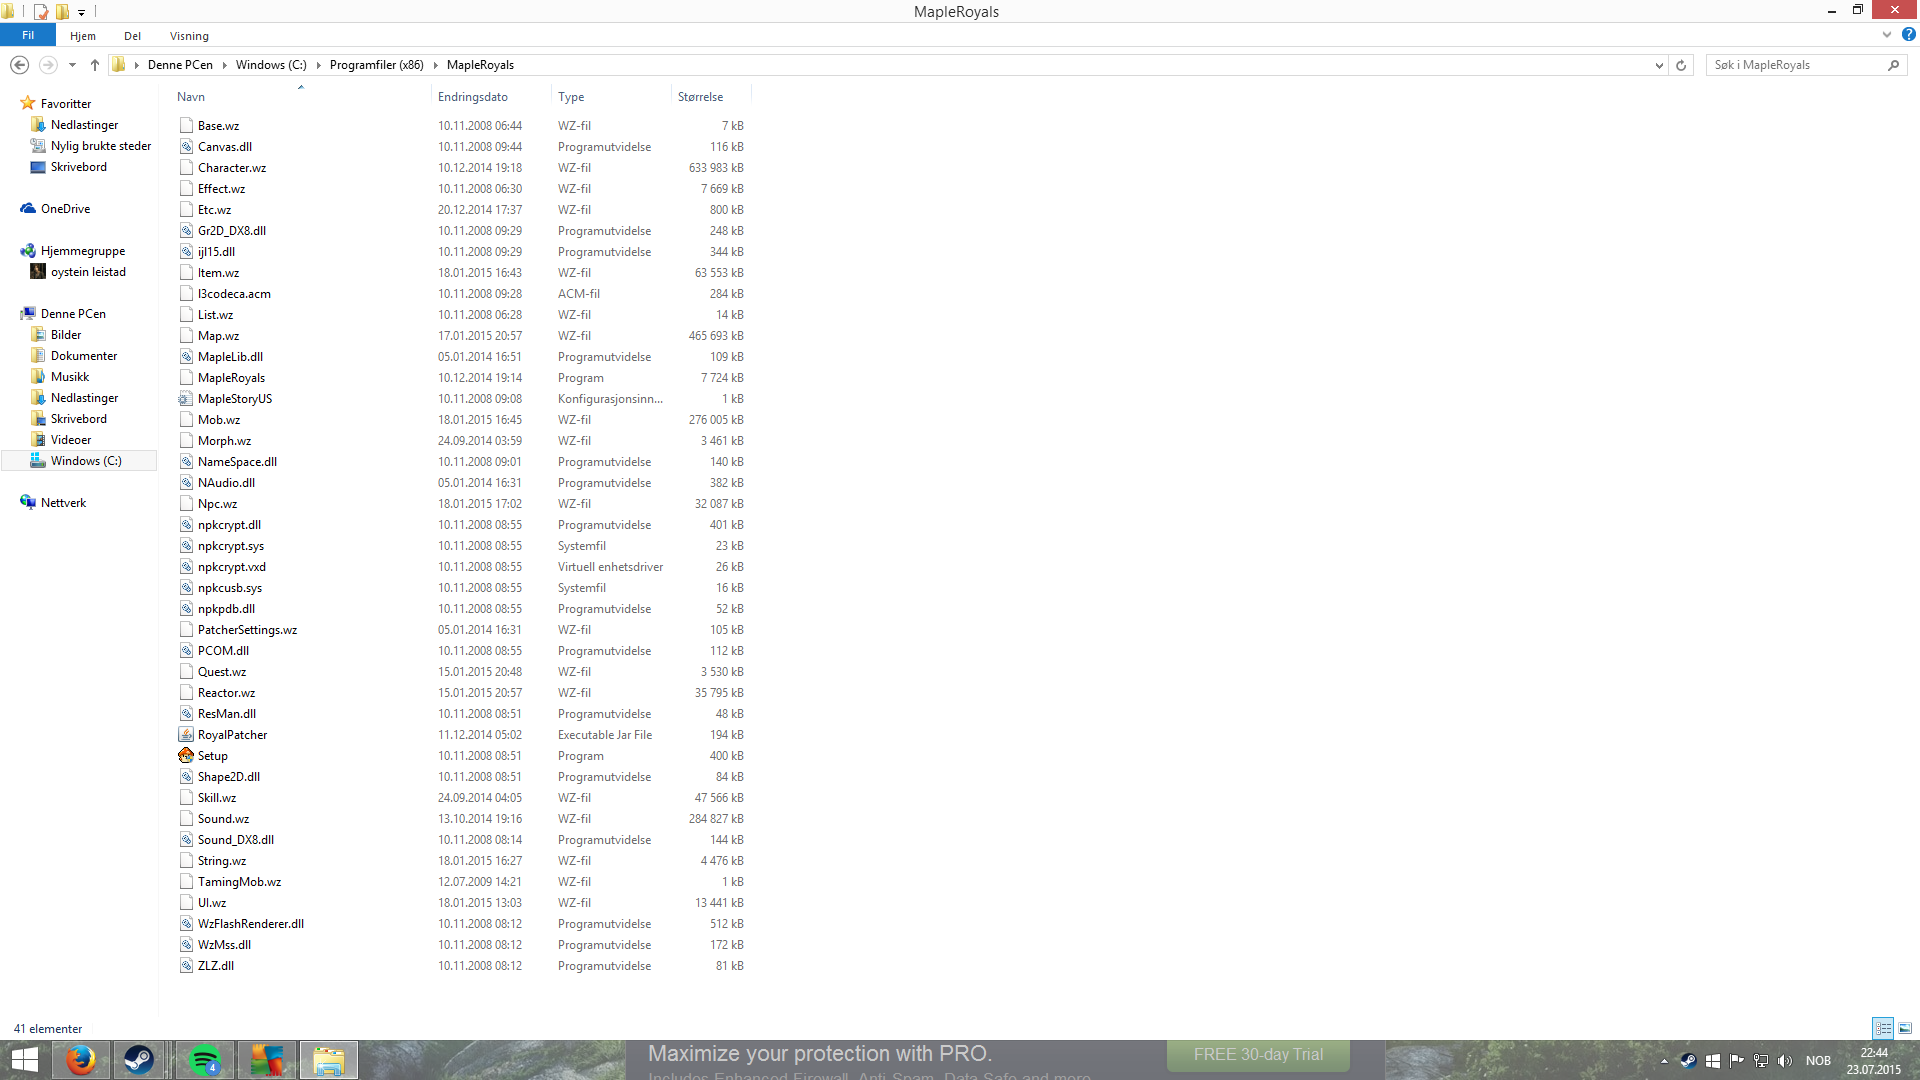The height and width of the screenshot is (1080, 1920).
Task: Select OneDrive in navigation pane
Action: [x=65, y=209]
